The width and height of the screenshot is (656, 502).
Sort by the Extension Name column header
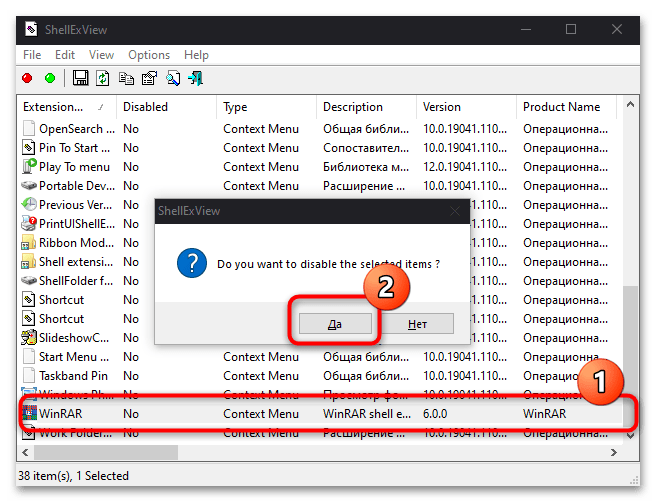(66, 107)
